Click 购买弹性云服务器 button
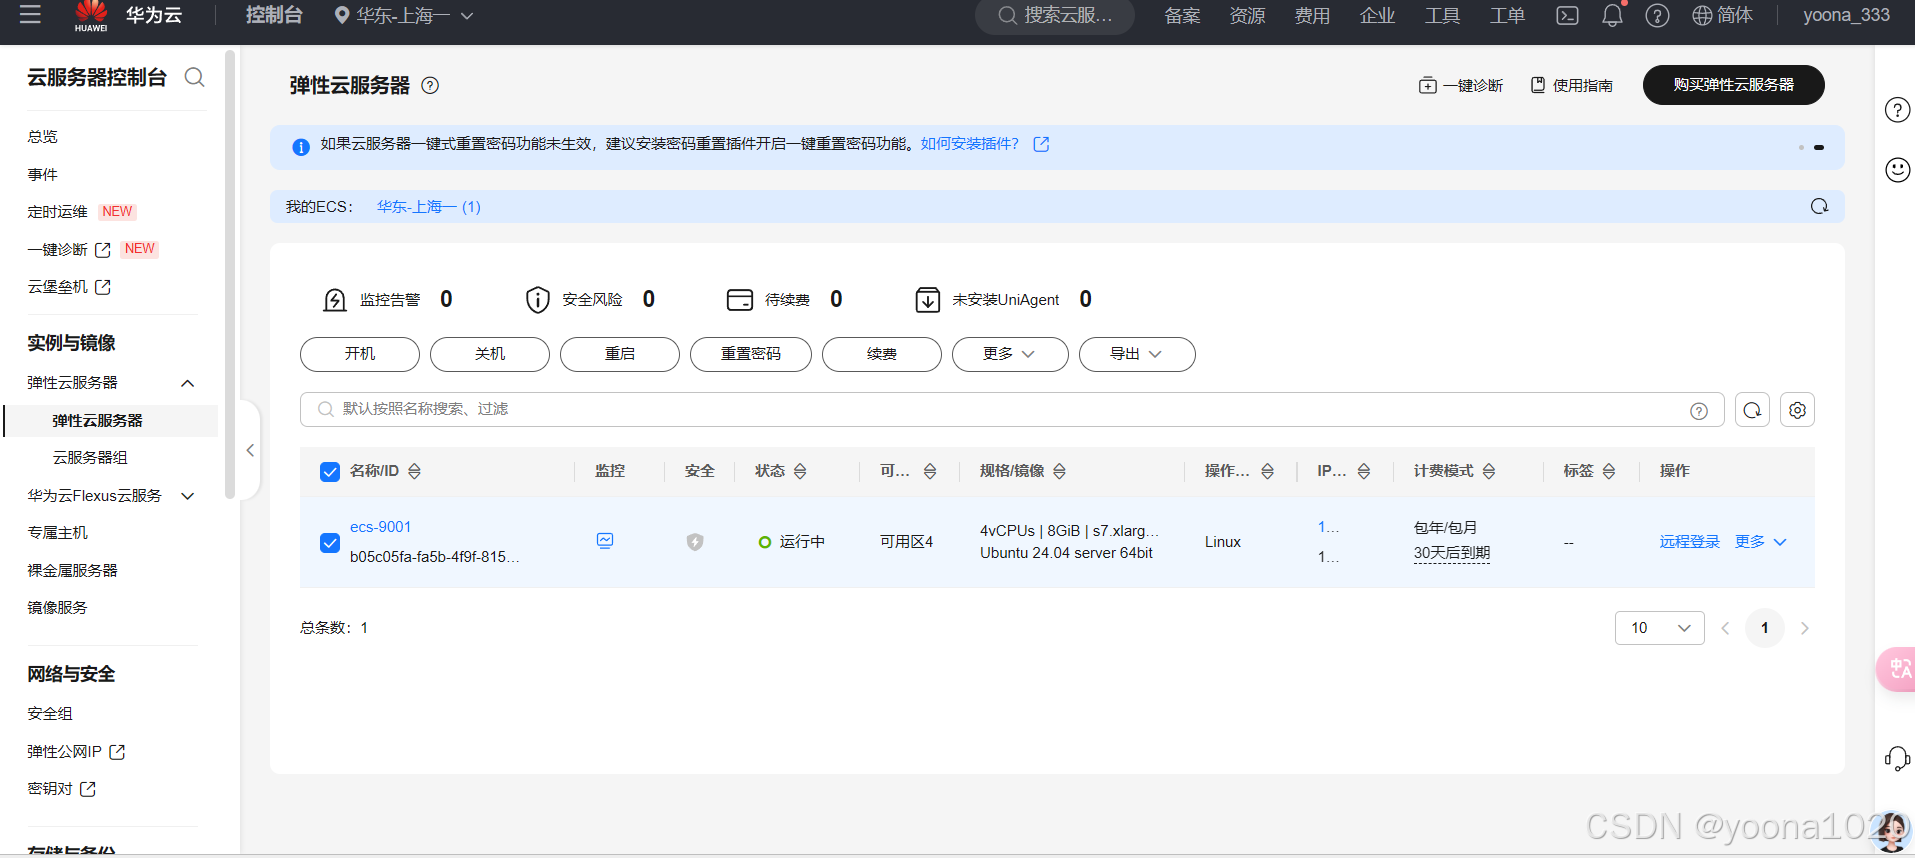 [x=1733, y=85]
